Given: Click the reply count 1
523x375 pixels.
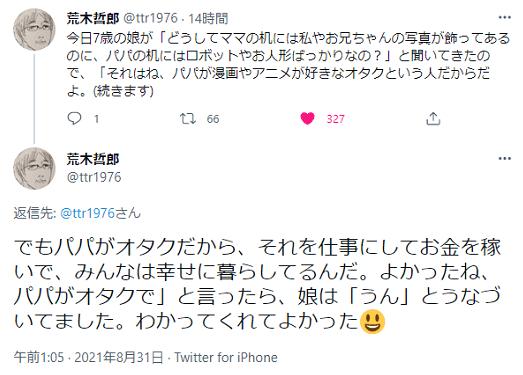Looking at the screenshot, I should point(96,119).
